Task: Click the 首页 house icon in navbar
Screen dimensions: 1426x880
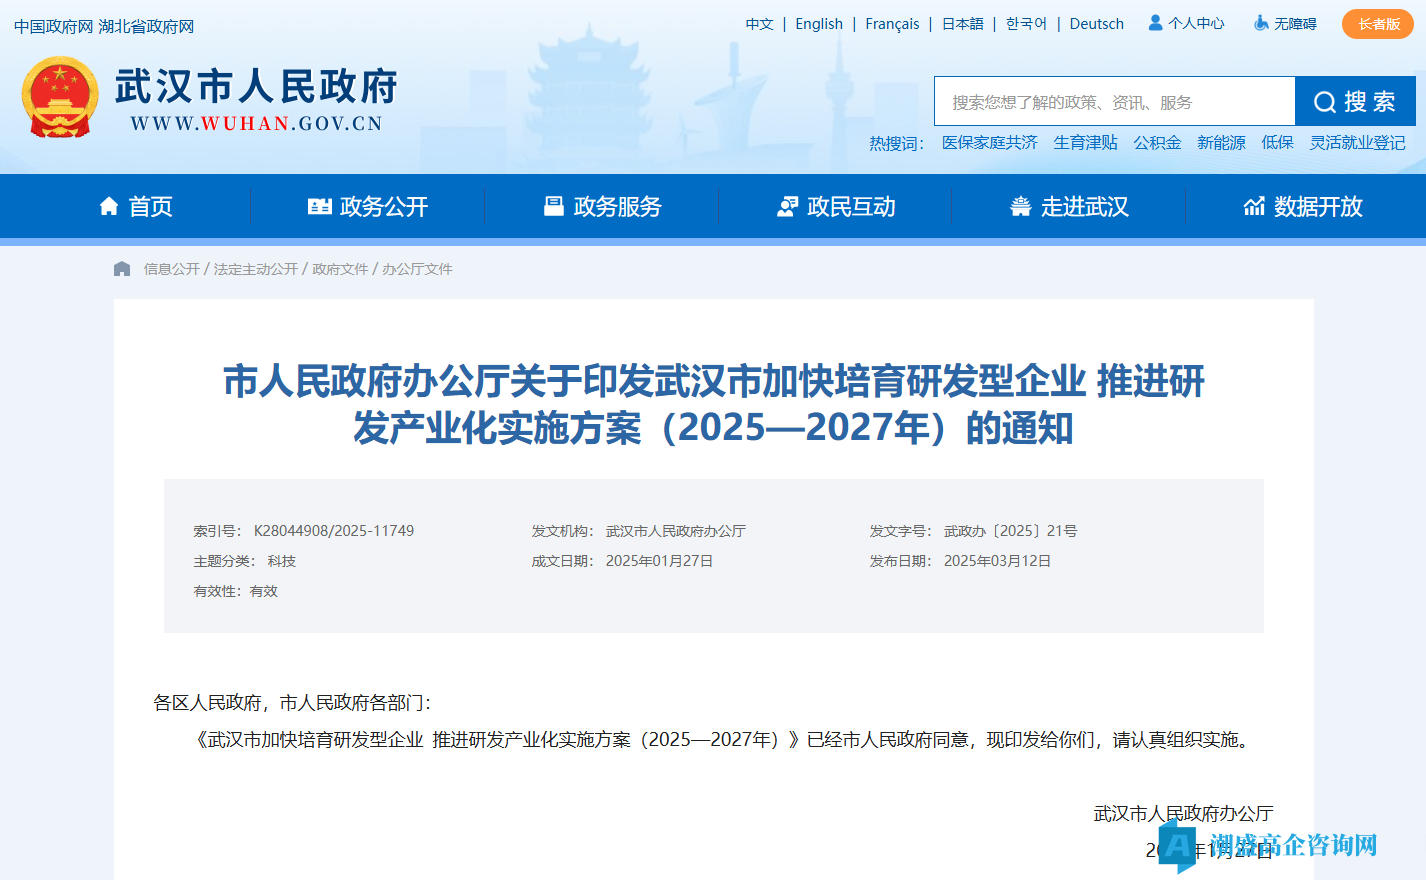Action: click(x=109, y=206)
